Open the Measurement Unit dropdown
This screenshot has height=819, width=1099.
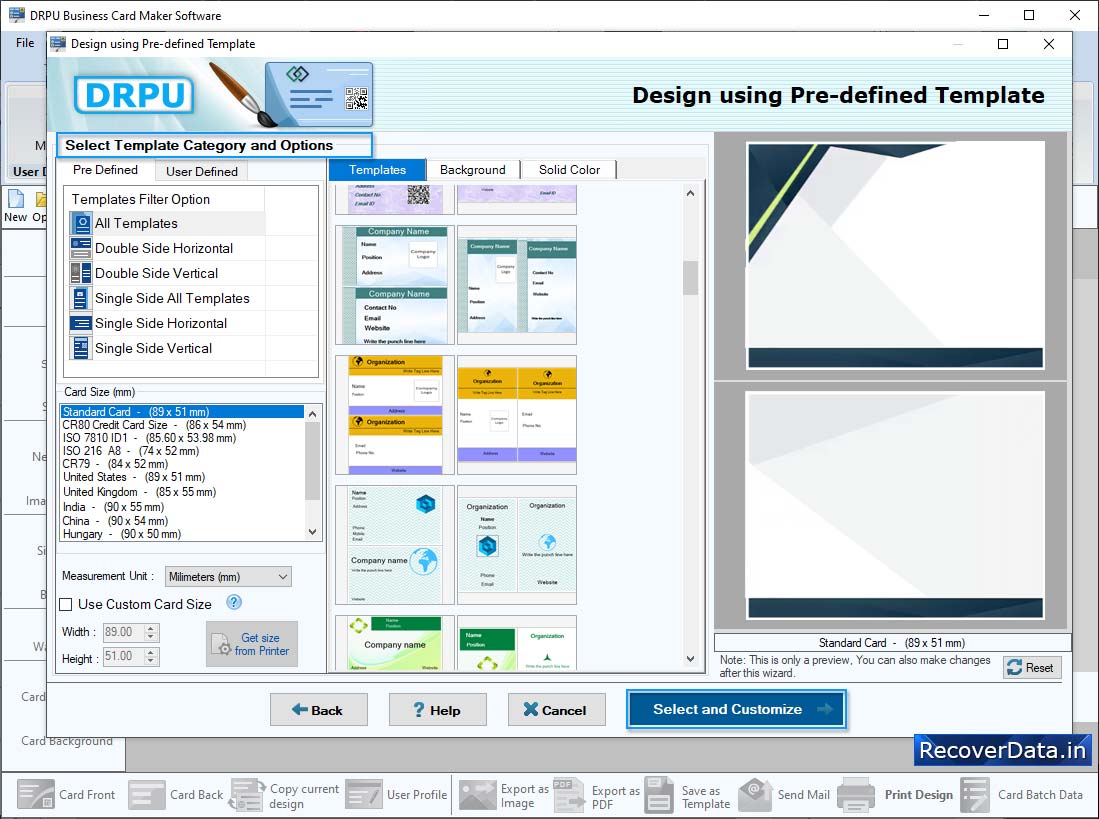[x=228, y=577]
